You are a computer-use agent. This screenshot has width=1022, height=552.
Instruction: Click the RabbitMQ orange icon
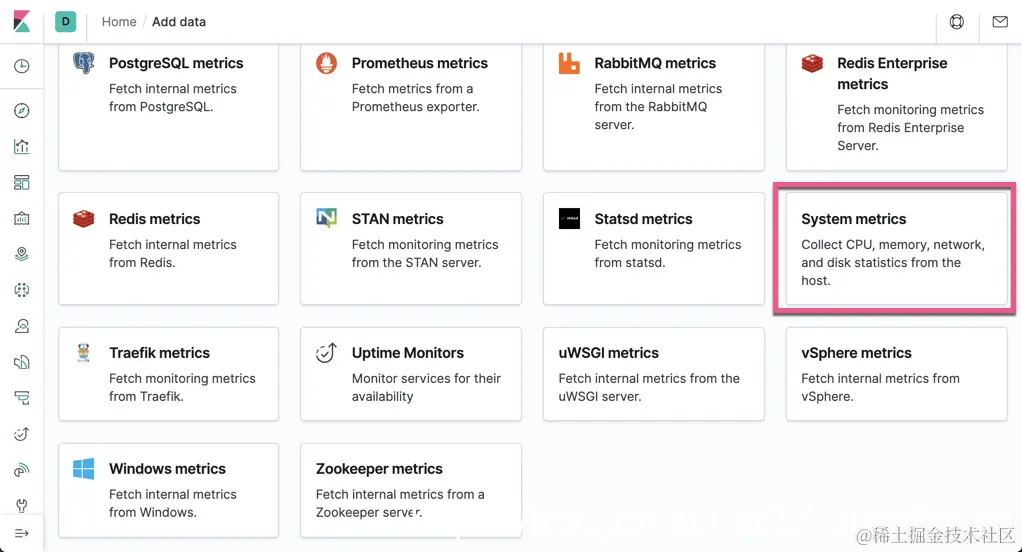coord(569,63)
